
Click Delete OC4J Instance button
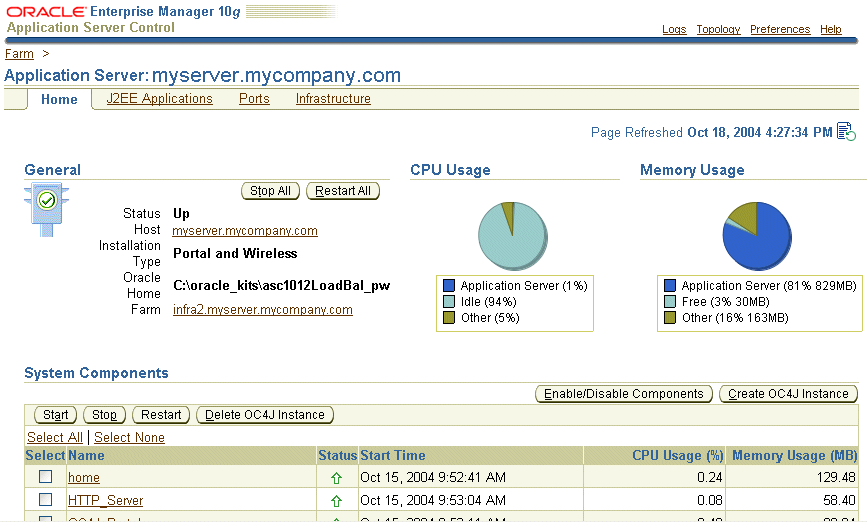[x=265, y=415]
